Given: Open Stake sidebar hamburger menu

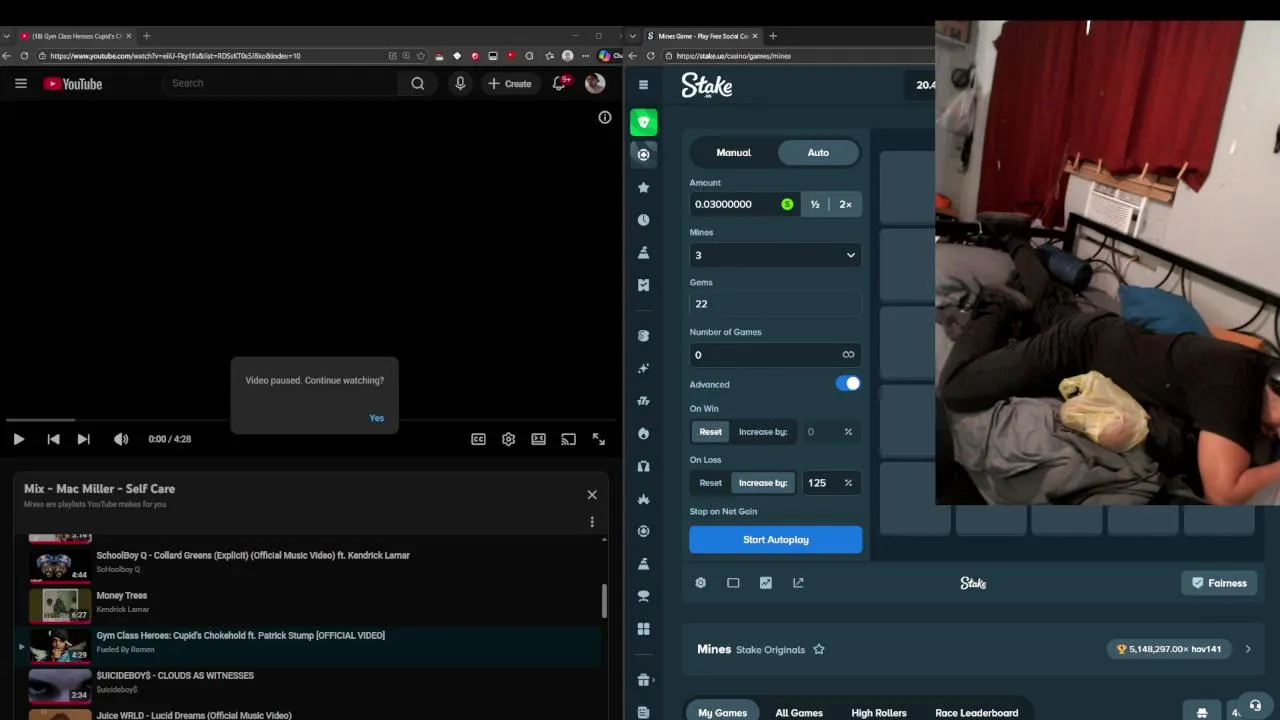Looking at the screenshot, I should [644, 85].
